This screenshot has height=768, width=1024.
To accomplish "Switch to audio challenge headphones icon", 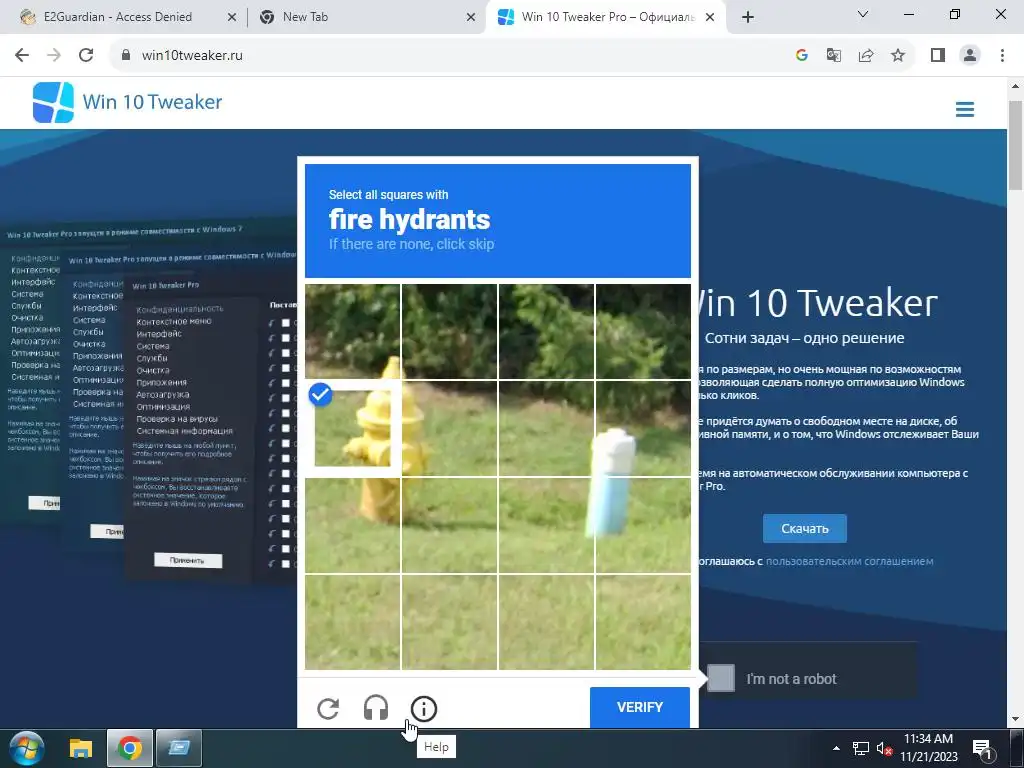I will click(376, 709).
